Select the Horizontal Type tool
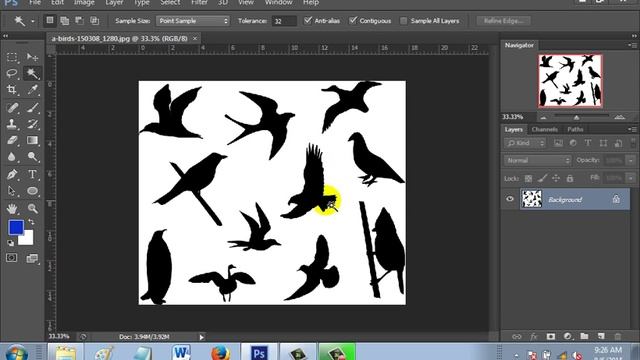 click(32, 174)
